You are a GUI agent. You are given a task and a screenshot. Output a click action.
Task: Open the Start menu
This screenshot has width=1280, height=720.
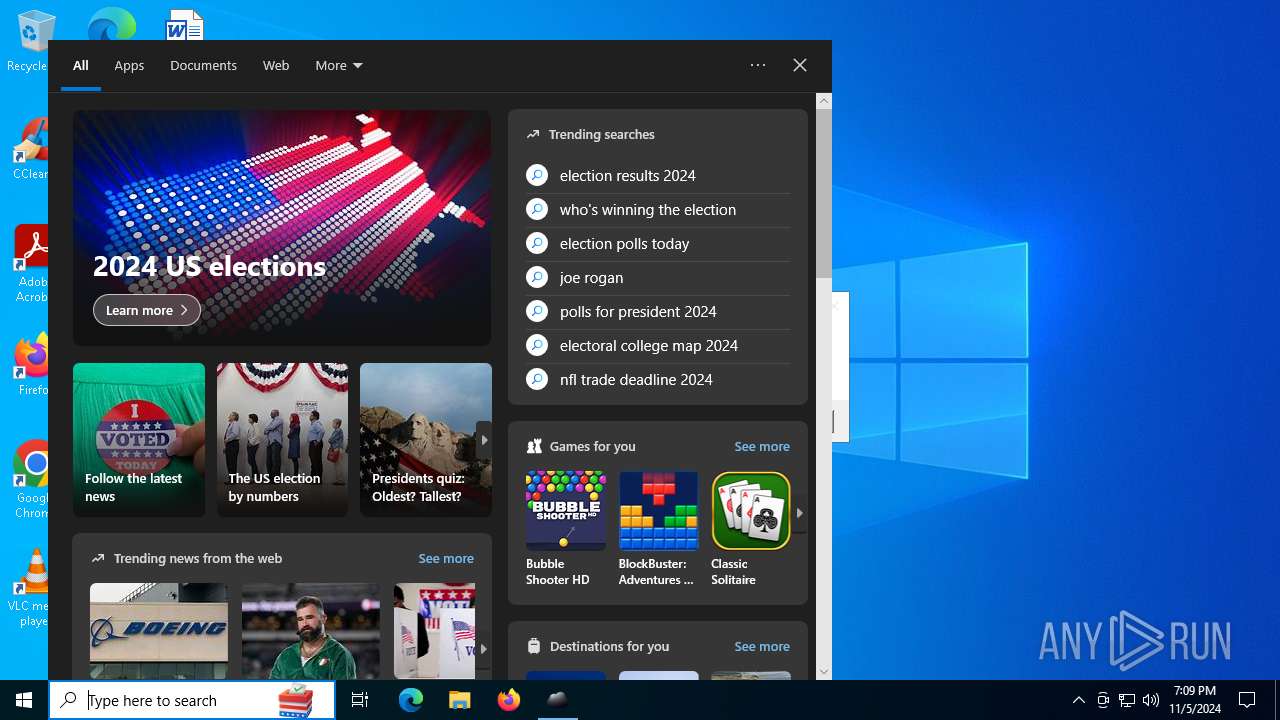click(x=24, y=700)
